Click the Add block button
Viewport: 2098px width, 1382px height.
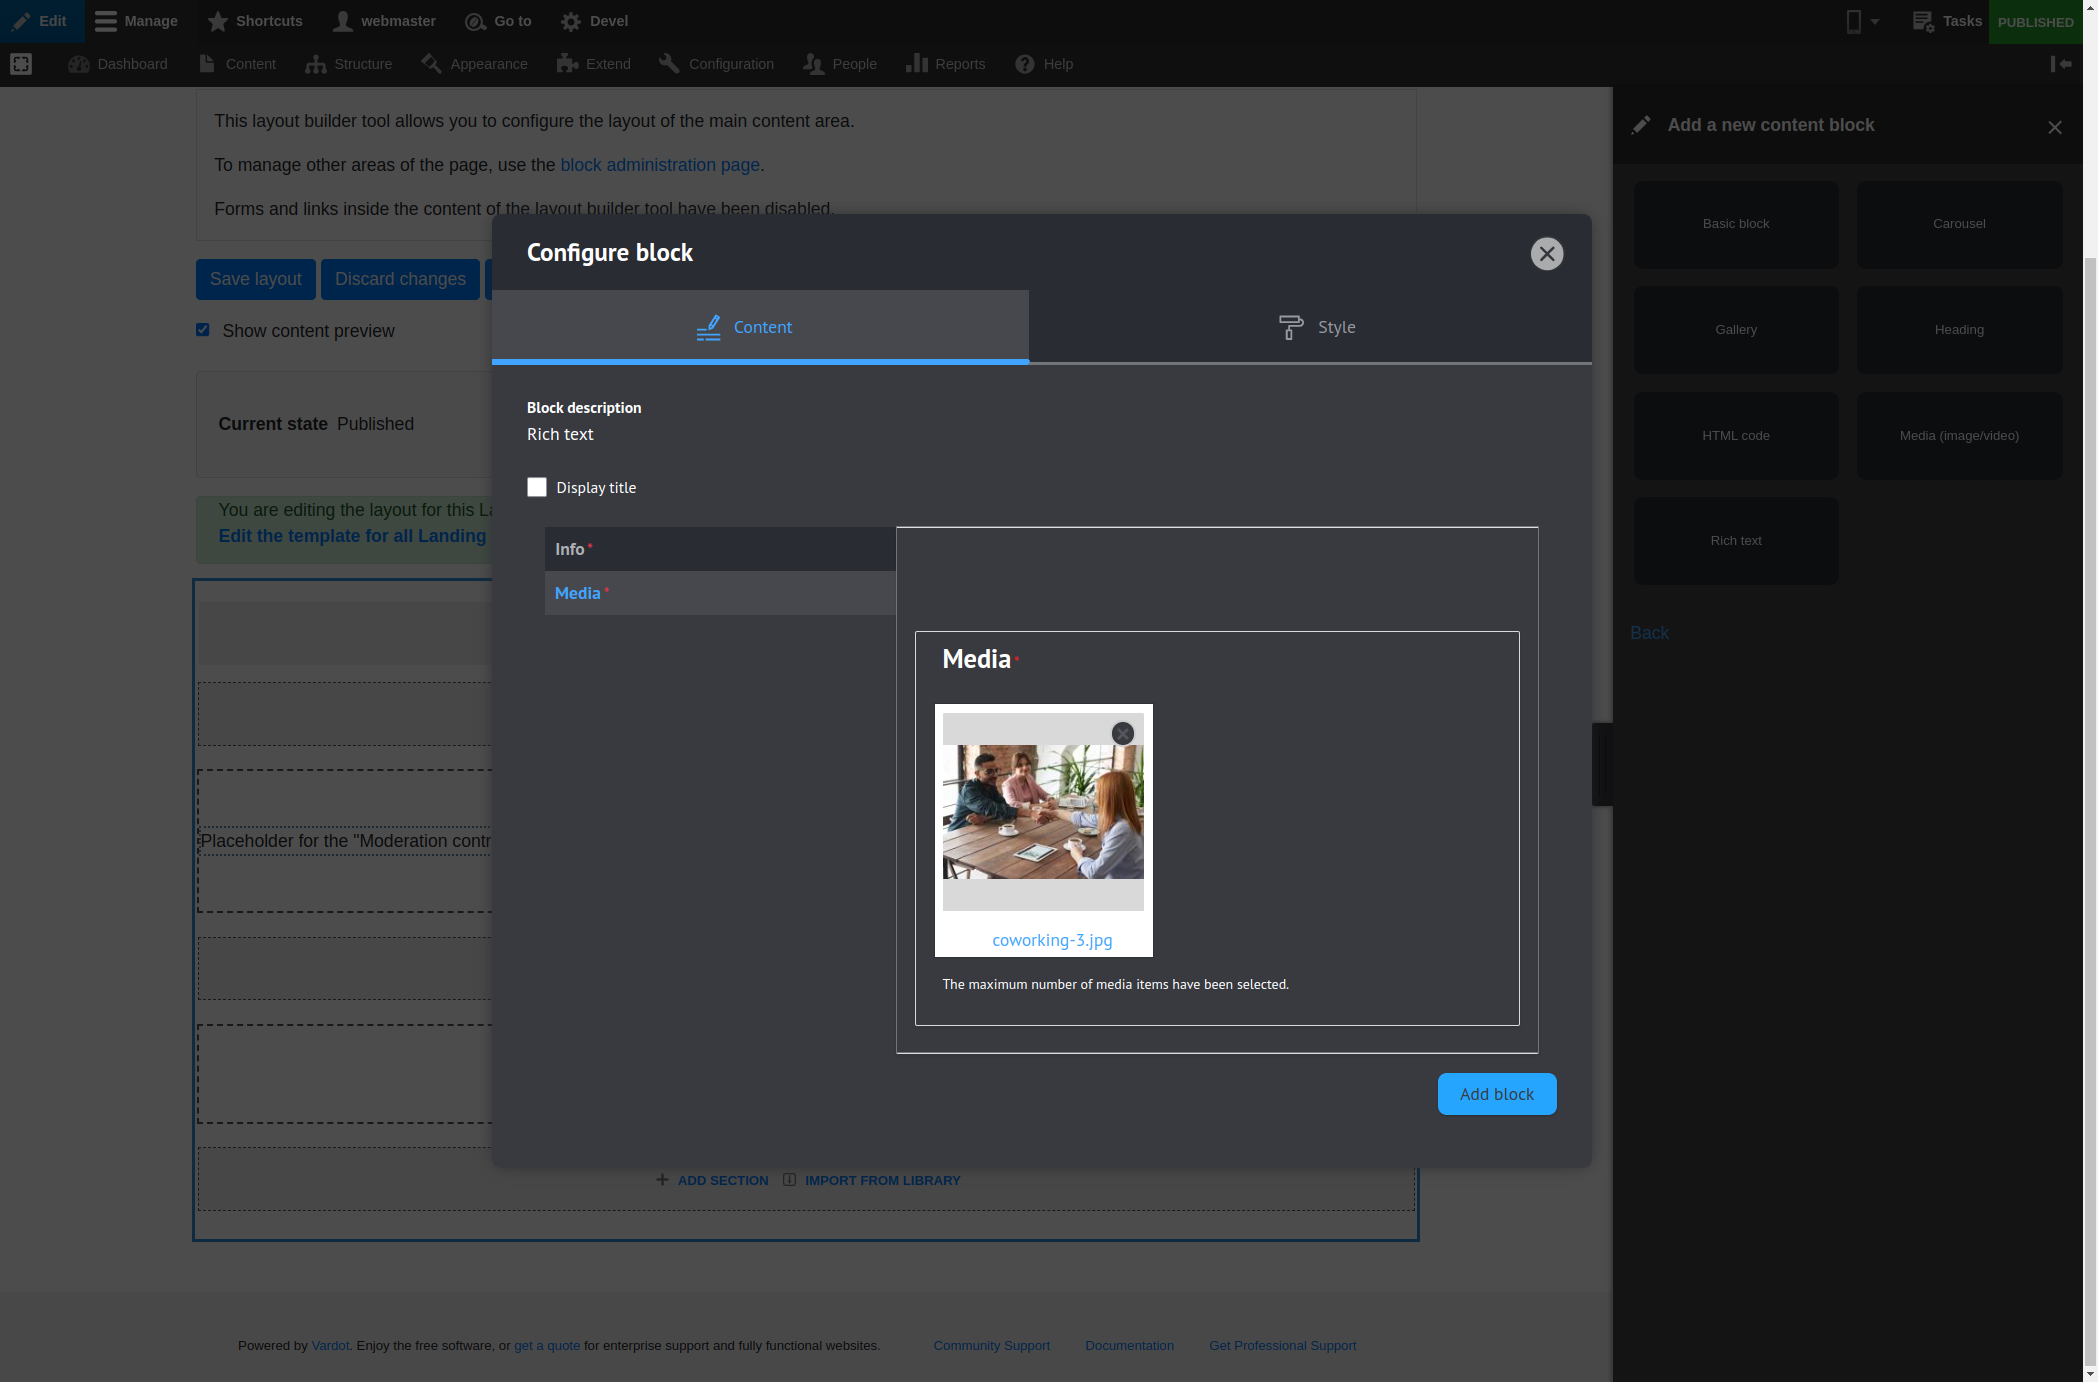pyautogui.click(x=1496, y=1094)
